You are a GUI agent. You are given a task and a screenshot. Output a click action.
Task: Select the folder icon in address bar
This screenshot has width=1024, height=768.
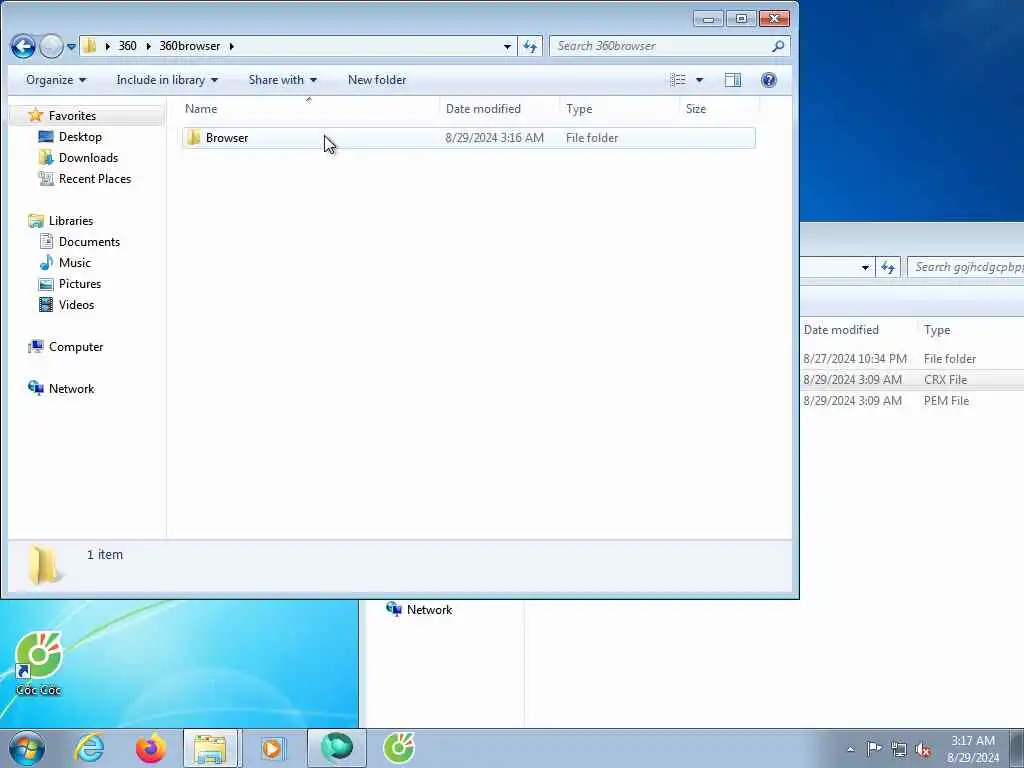point(90,46)
